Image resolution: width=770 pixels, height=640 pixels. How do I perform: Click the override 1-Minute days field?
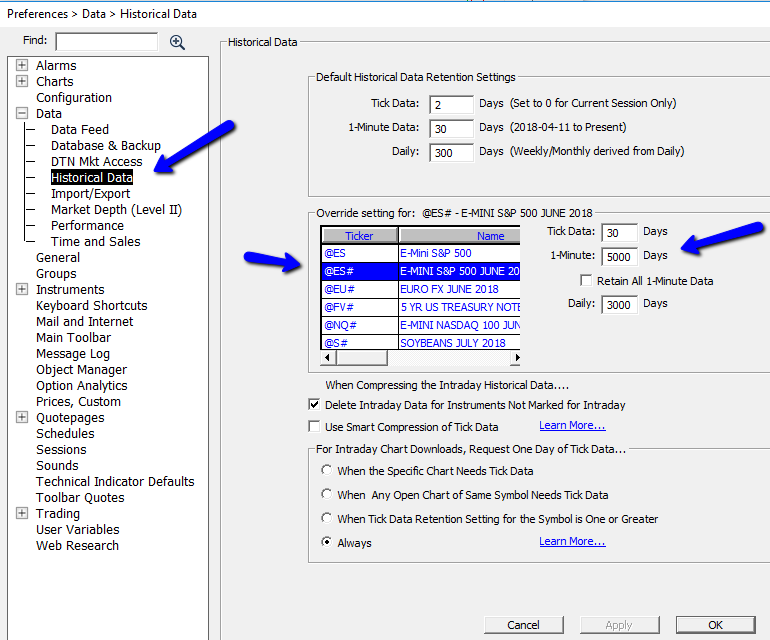click(x=619, y=257)
